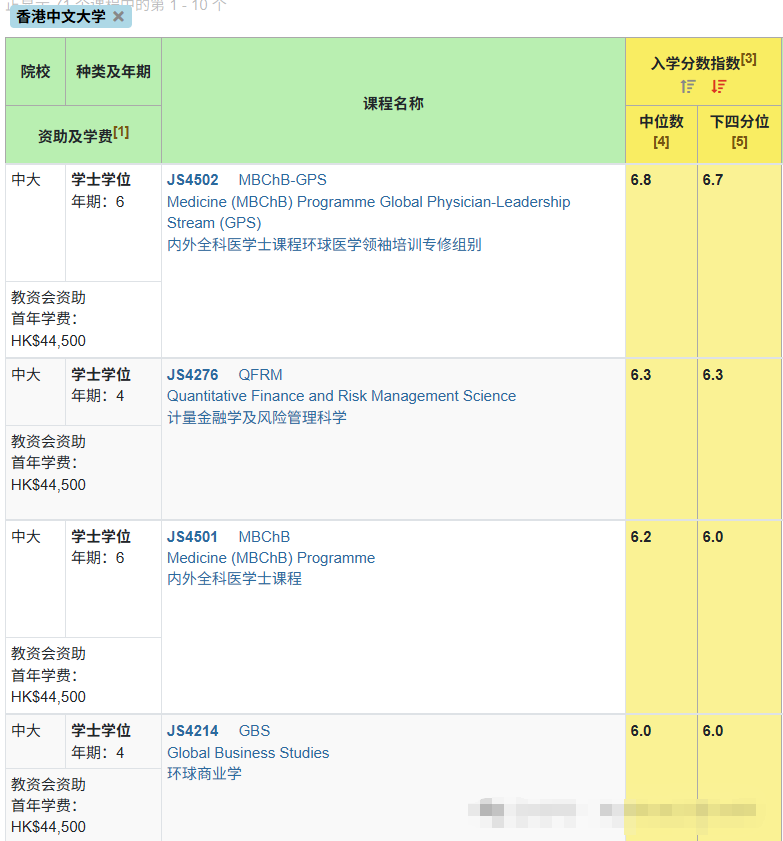Select median value 6.3 for JS4276
The image size is (783, 841).
pos(641,374)
